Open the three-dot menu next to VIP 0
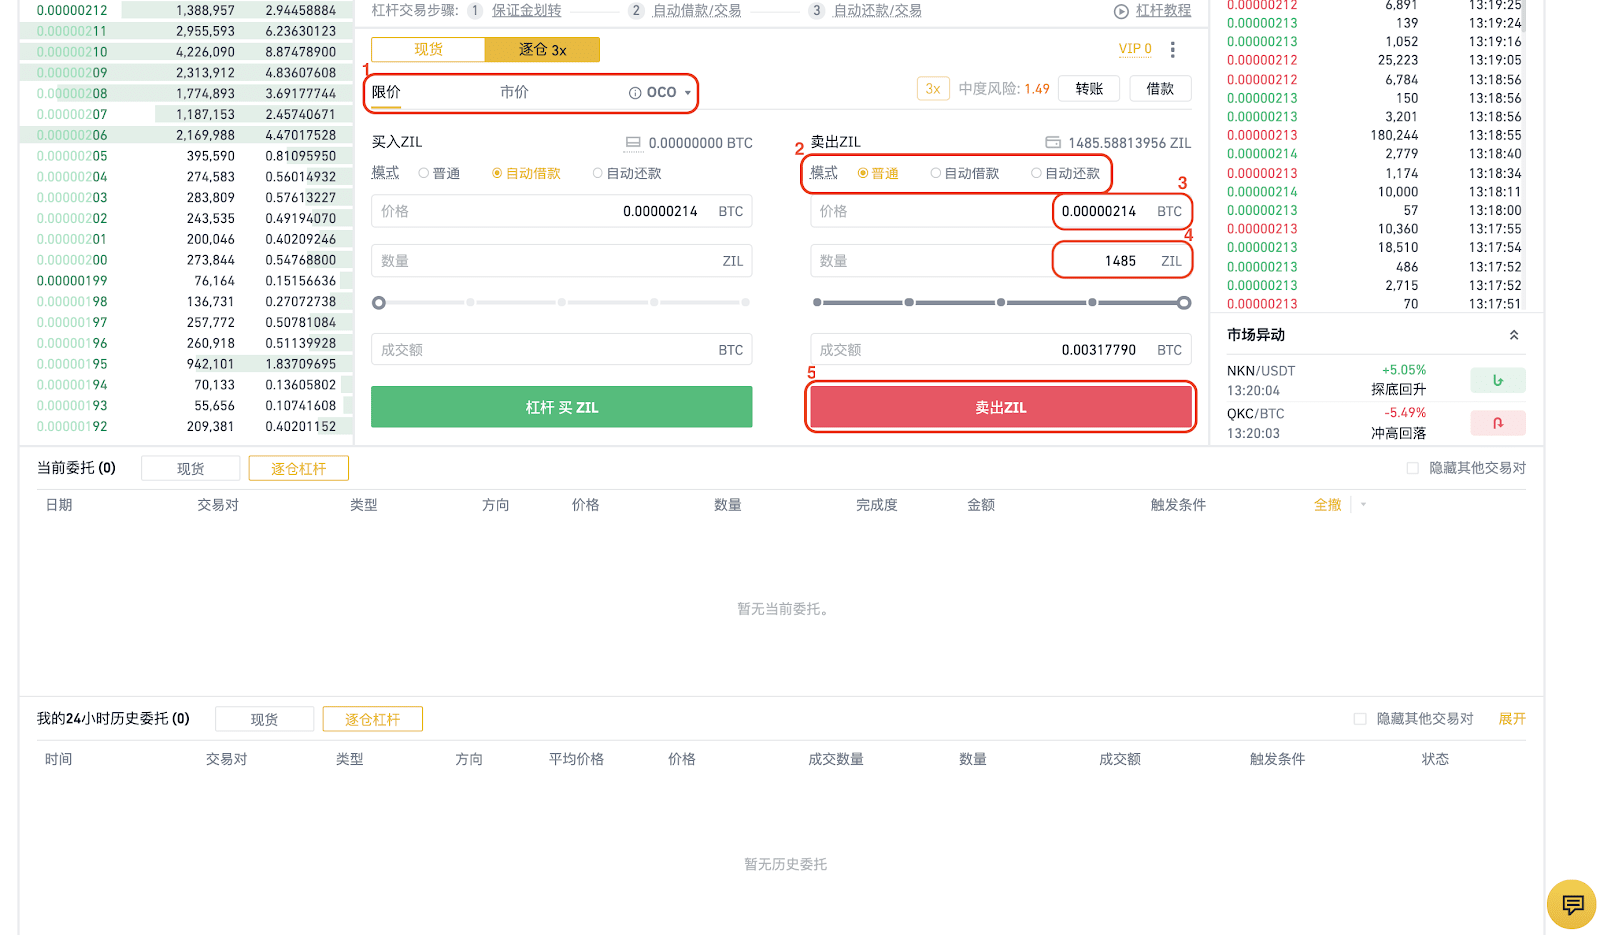This screenshot has width=1600, height=935. 1173,49
